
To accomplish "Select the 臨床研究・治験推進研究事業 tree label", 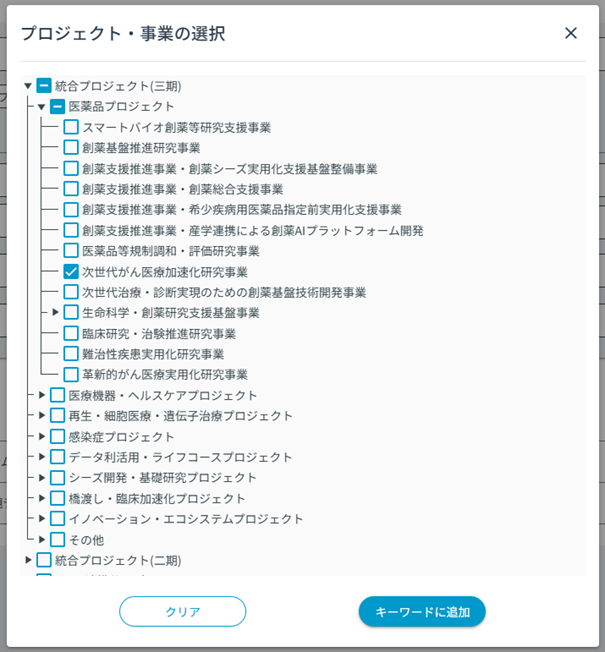I will [x=158, y=334].
